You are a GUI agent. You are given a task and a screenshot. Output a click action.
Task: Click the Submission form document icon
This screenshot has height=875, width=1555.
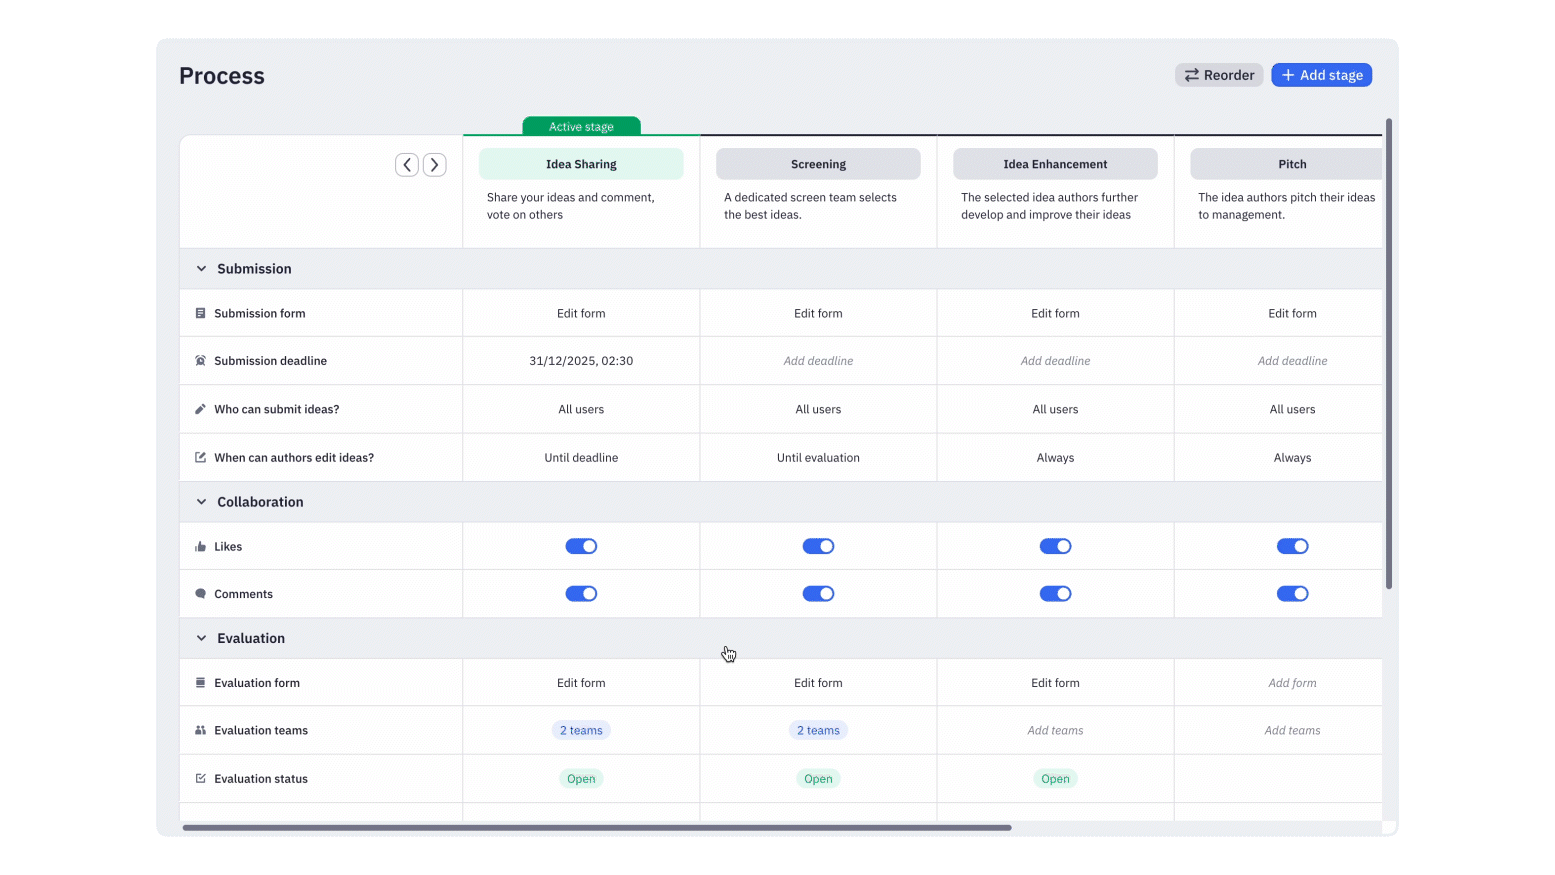point(200,313)
